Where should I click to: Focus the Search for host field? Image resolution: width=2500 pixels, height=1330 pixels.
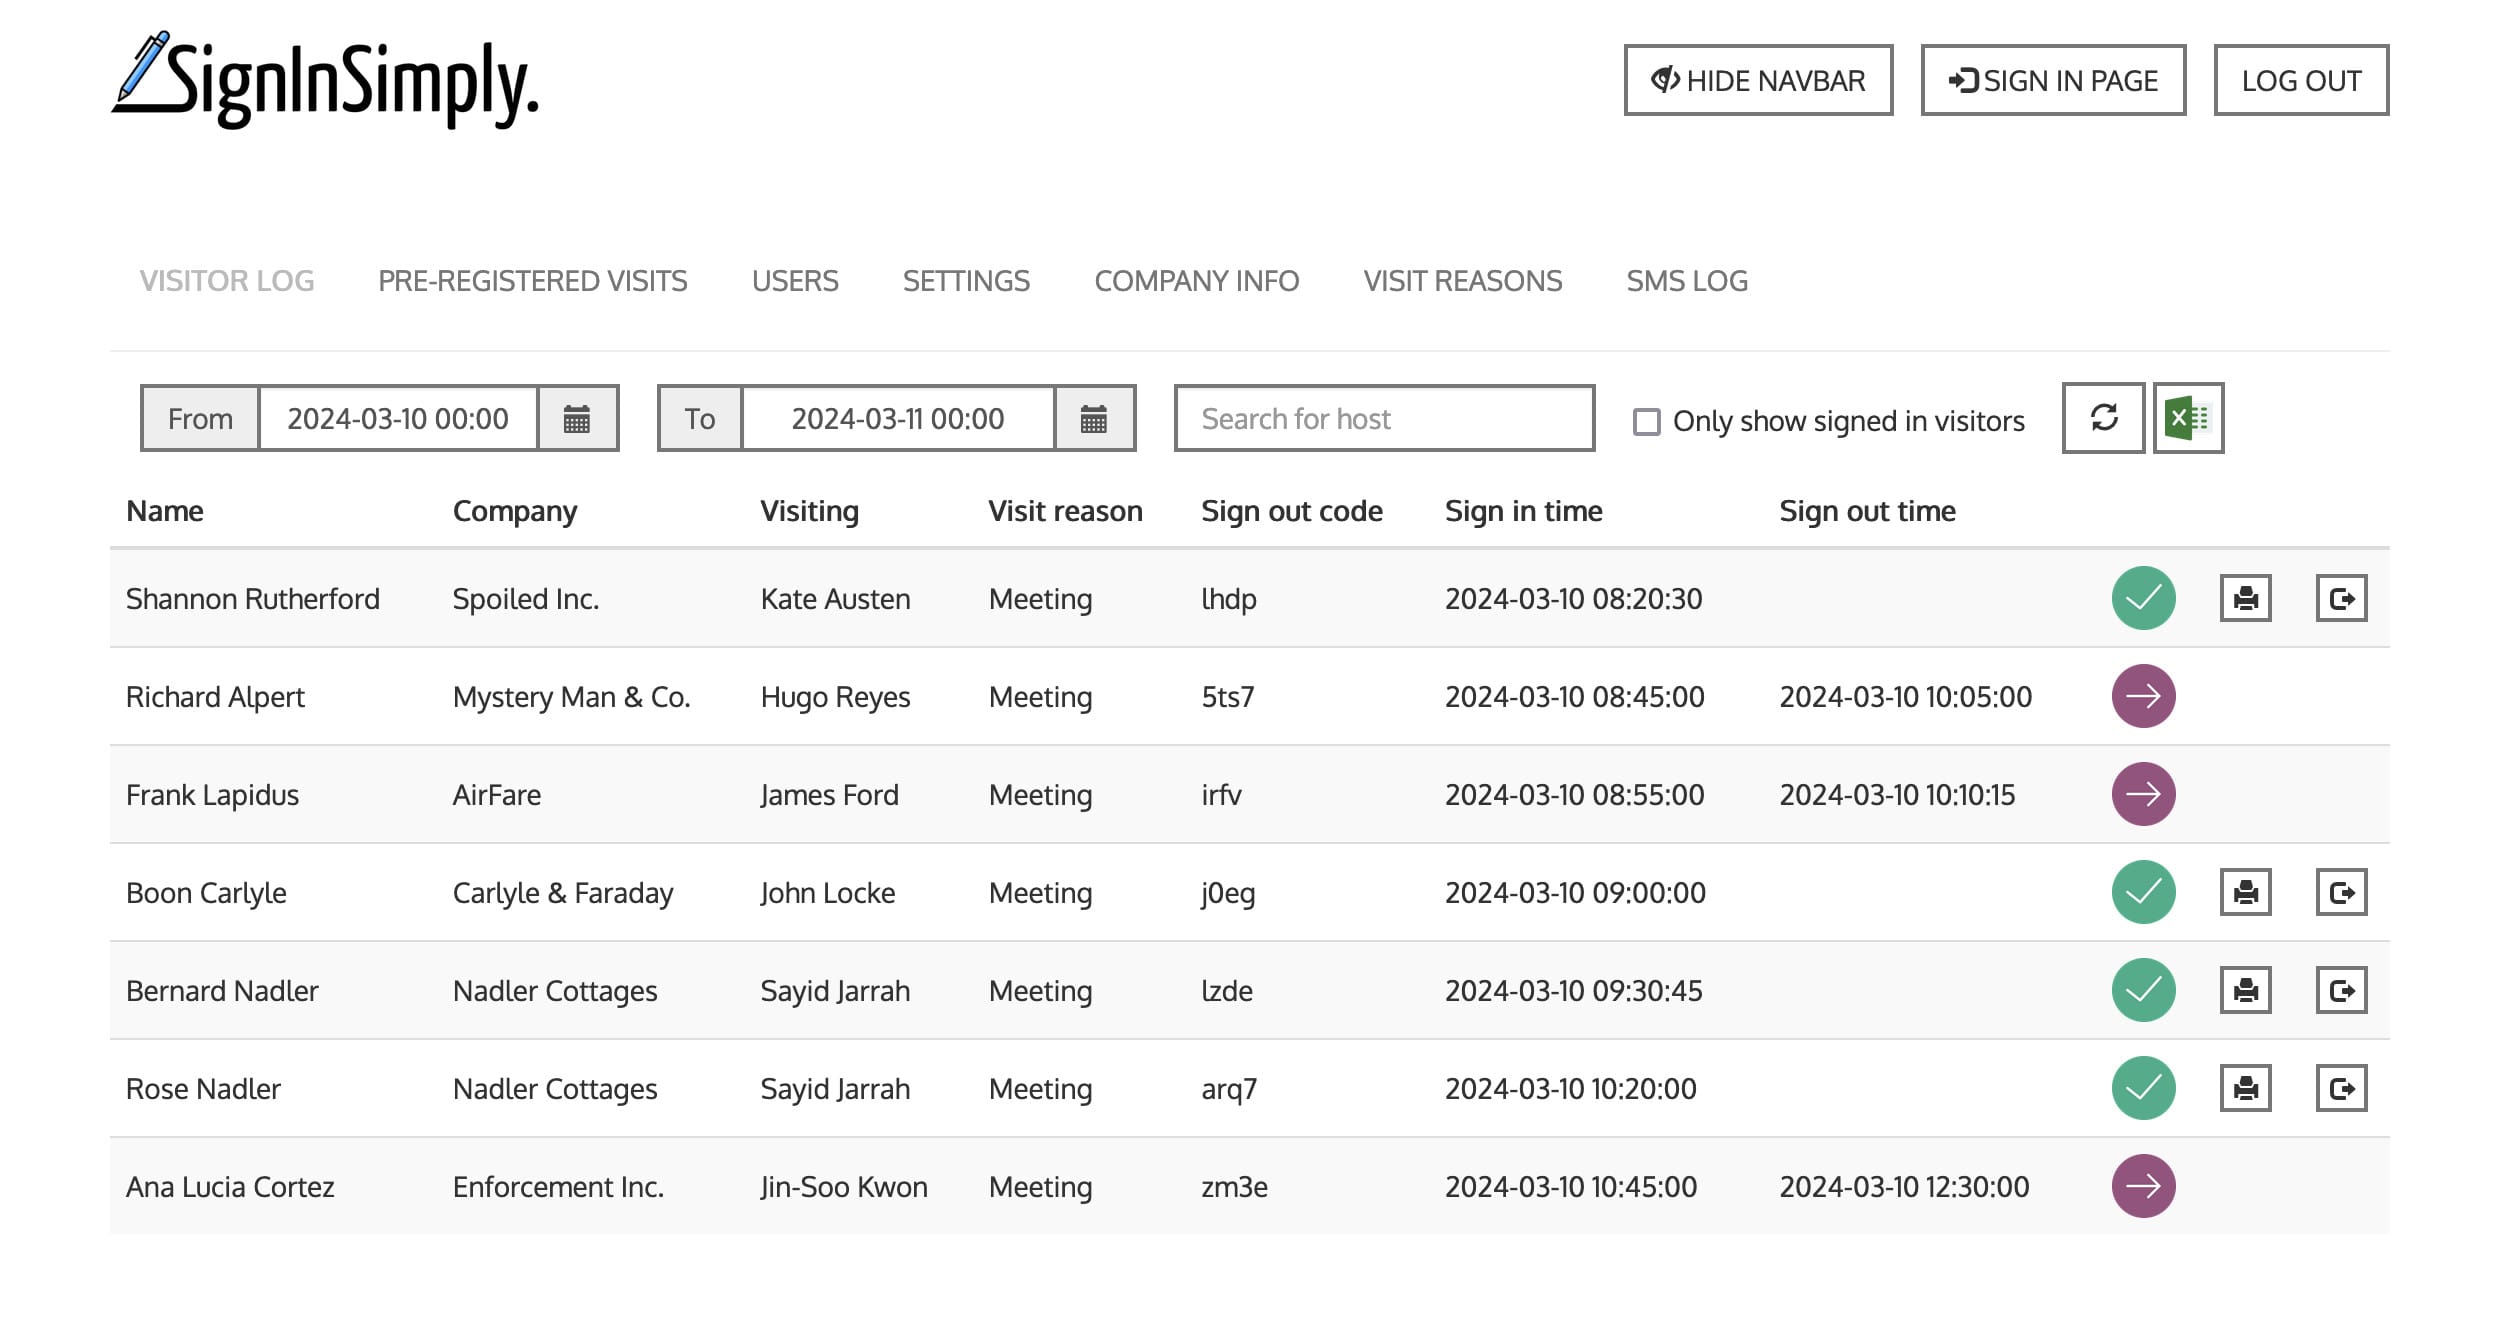pyautogui.click(x=1384, y=418)
